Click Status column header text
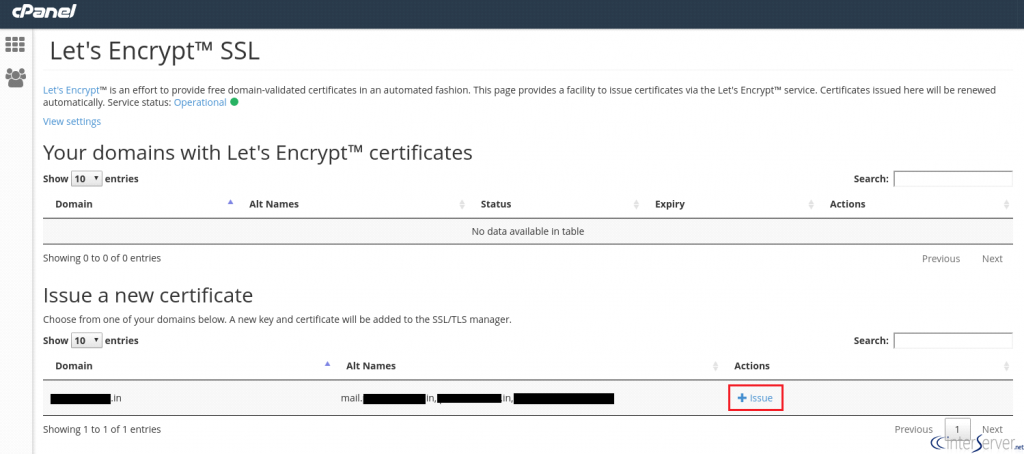Image resolution: width=1024 pixels, height=454 pixels. point(496,204)
